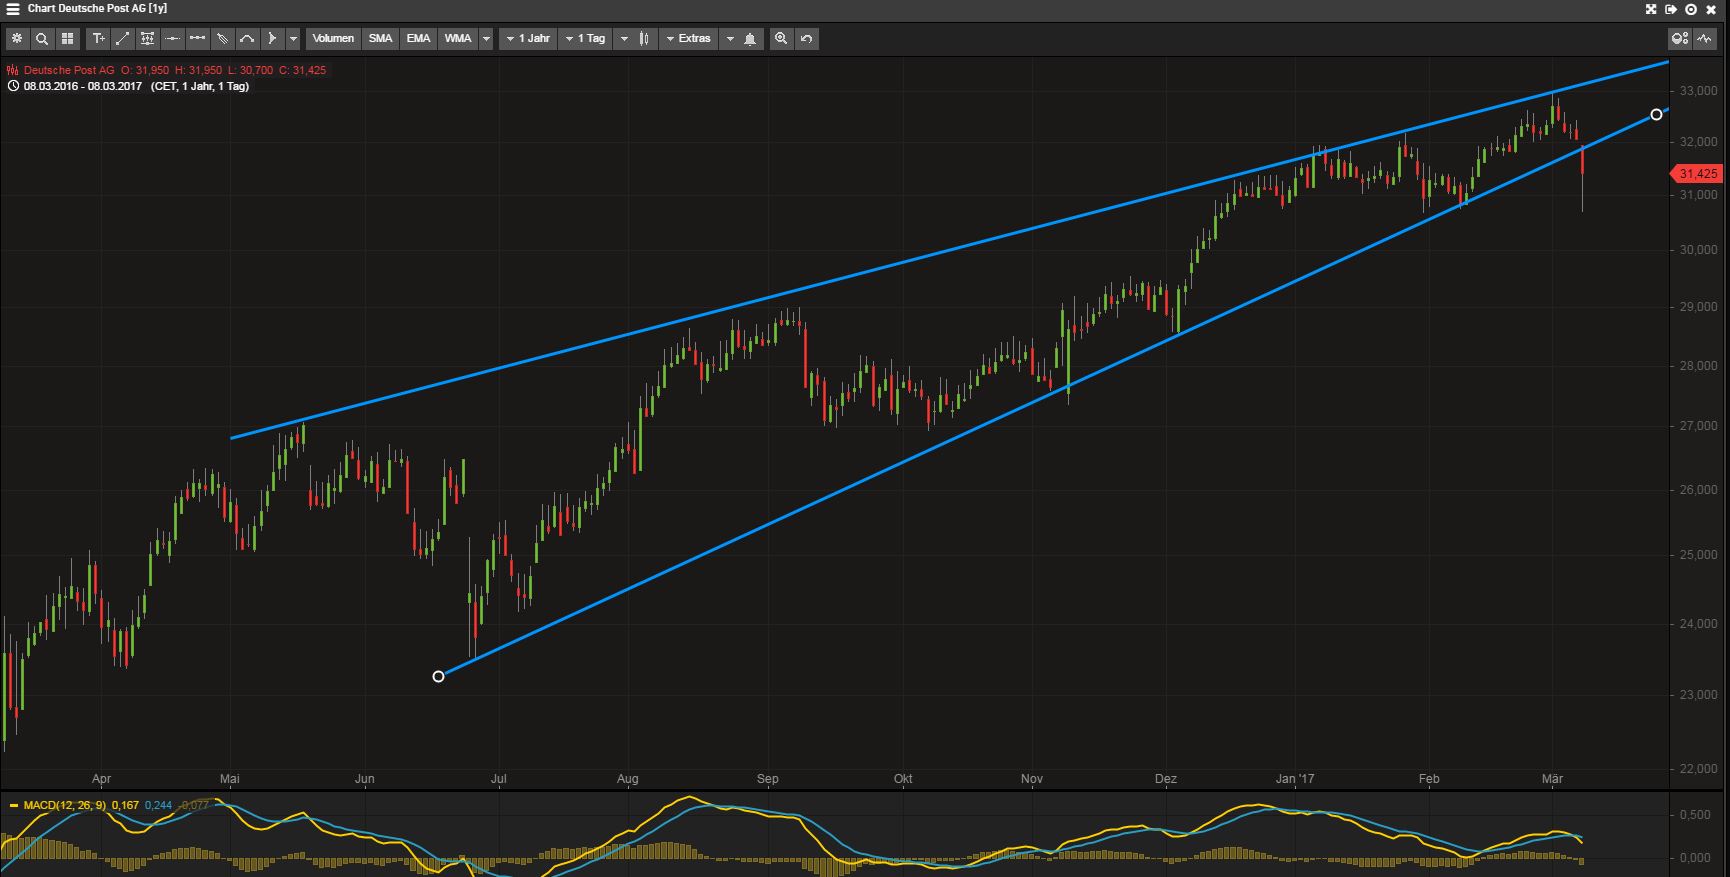Close the chart panel with X
The height and width of the screenshot is (877, 1730).
[x=1711, y=9]
